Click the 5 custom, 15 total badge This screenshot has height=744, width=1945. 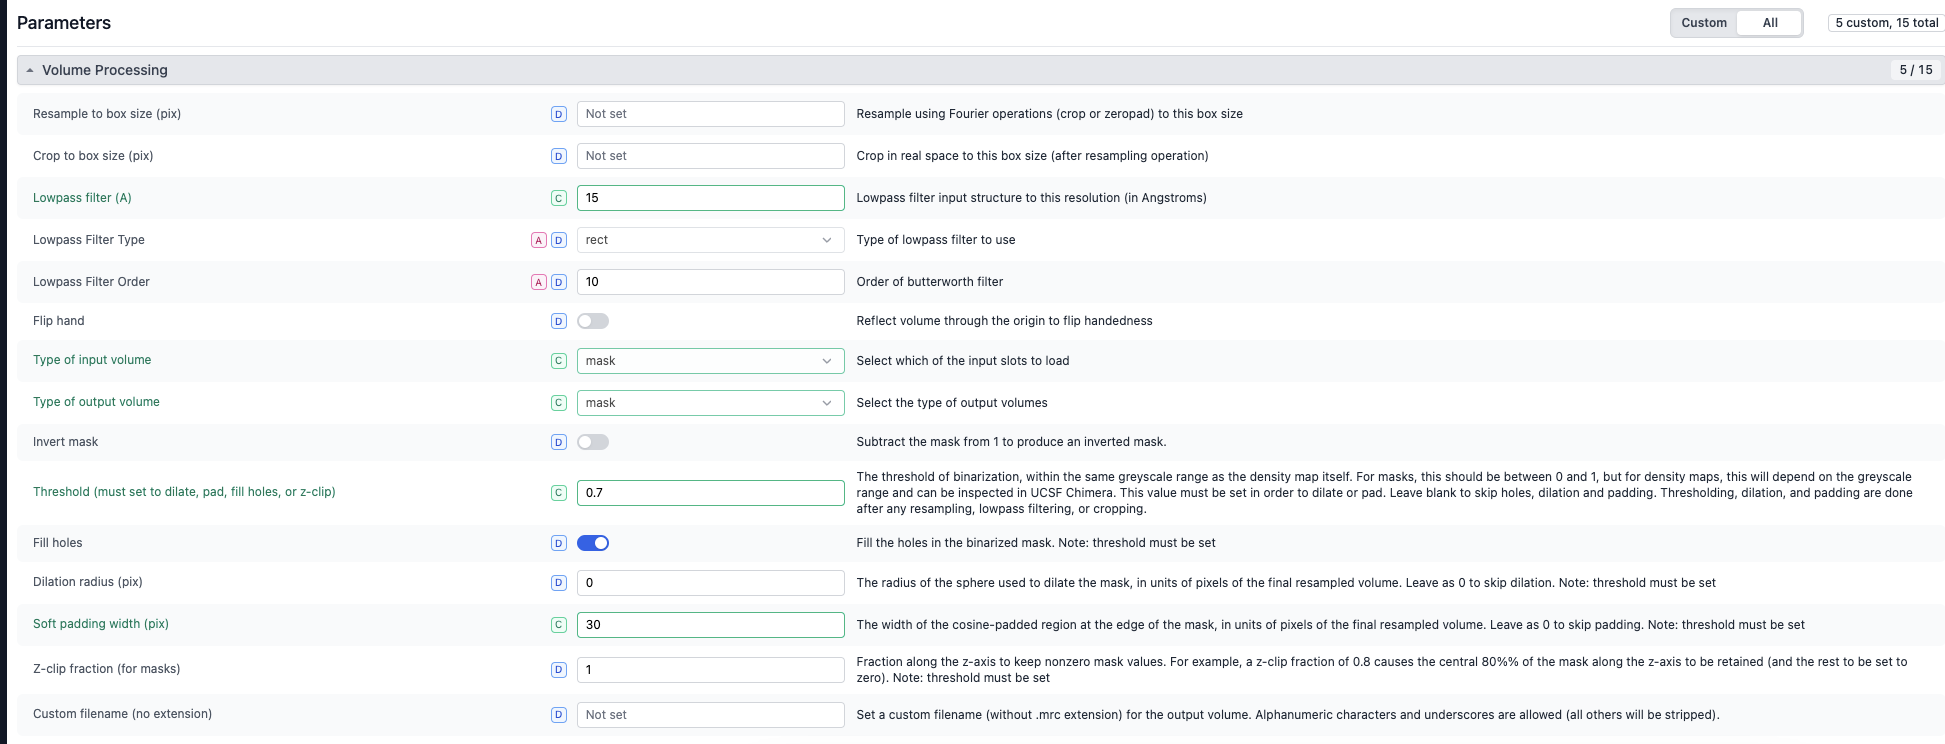(x=1886, y=23)
